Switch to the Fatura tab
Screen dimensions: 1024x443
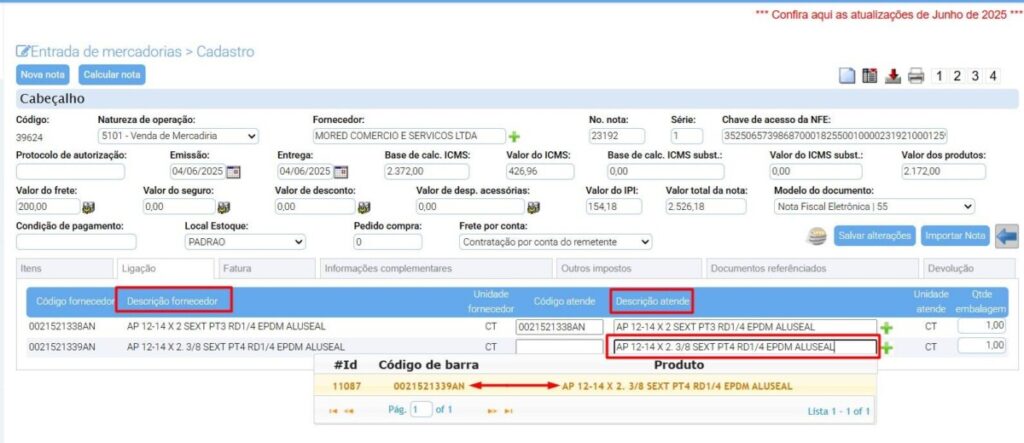pyautogui.click(x=237, y=268)
